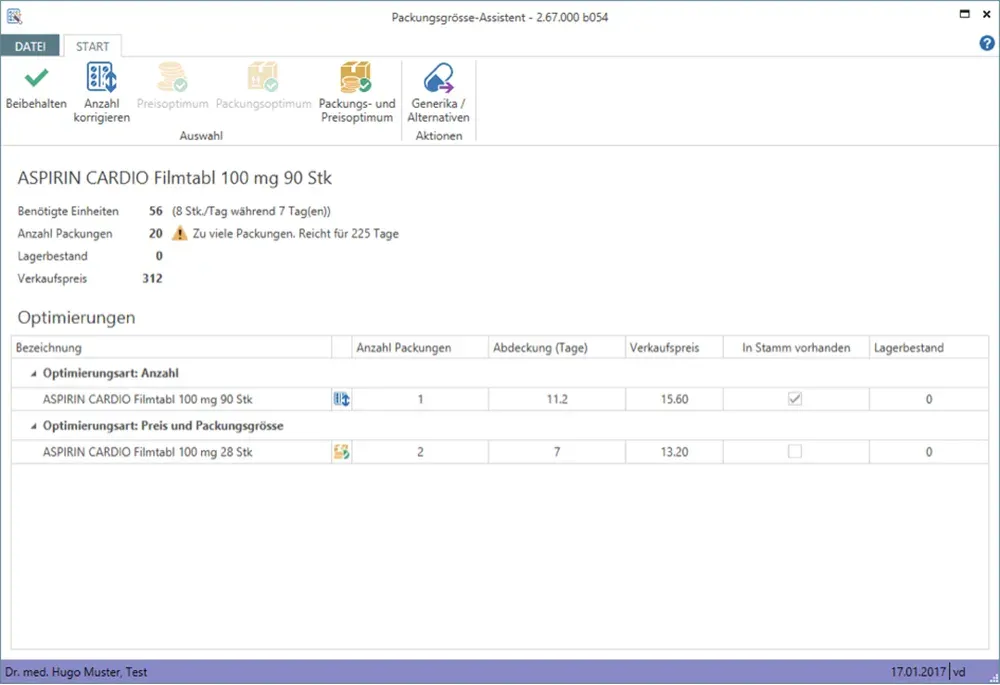
Task: Click status bar user Dr. med. Hugo Muster, Test
Action: click(x=76, y=672)
